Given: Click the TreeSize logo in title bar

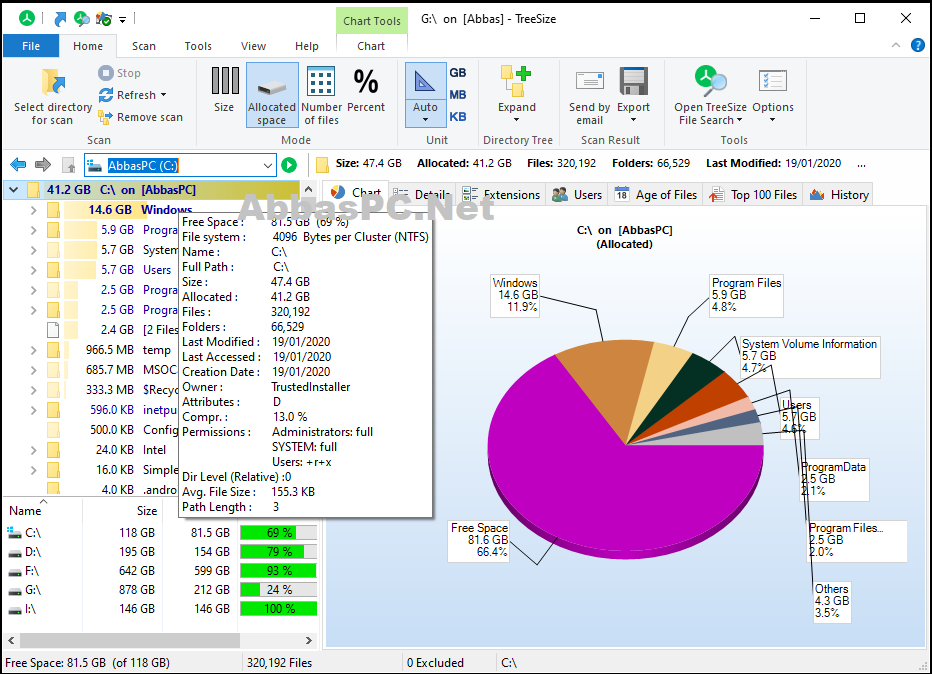Looking at the screenshot, I should click(x=27, y=18).
